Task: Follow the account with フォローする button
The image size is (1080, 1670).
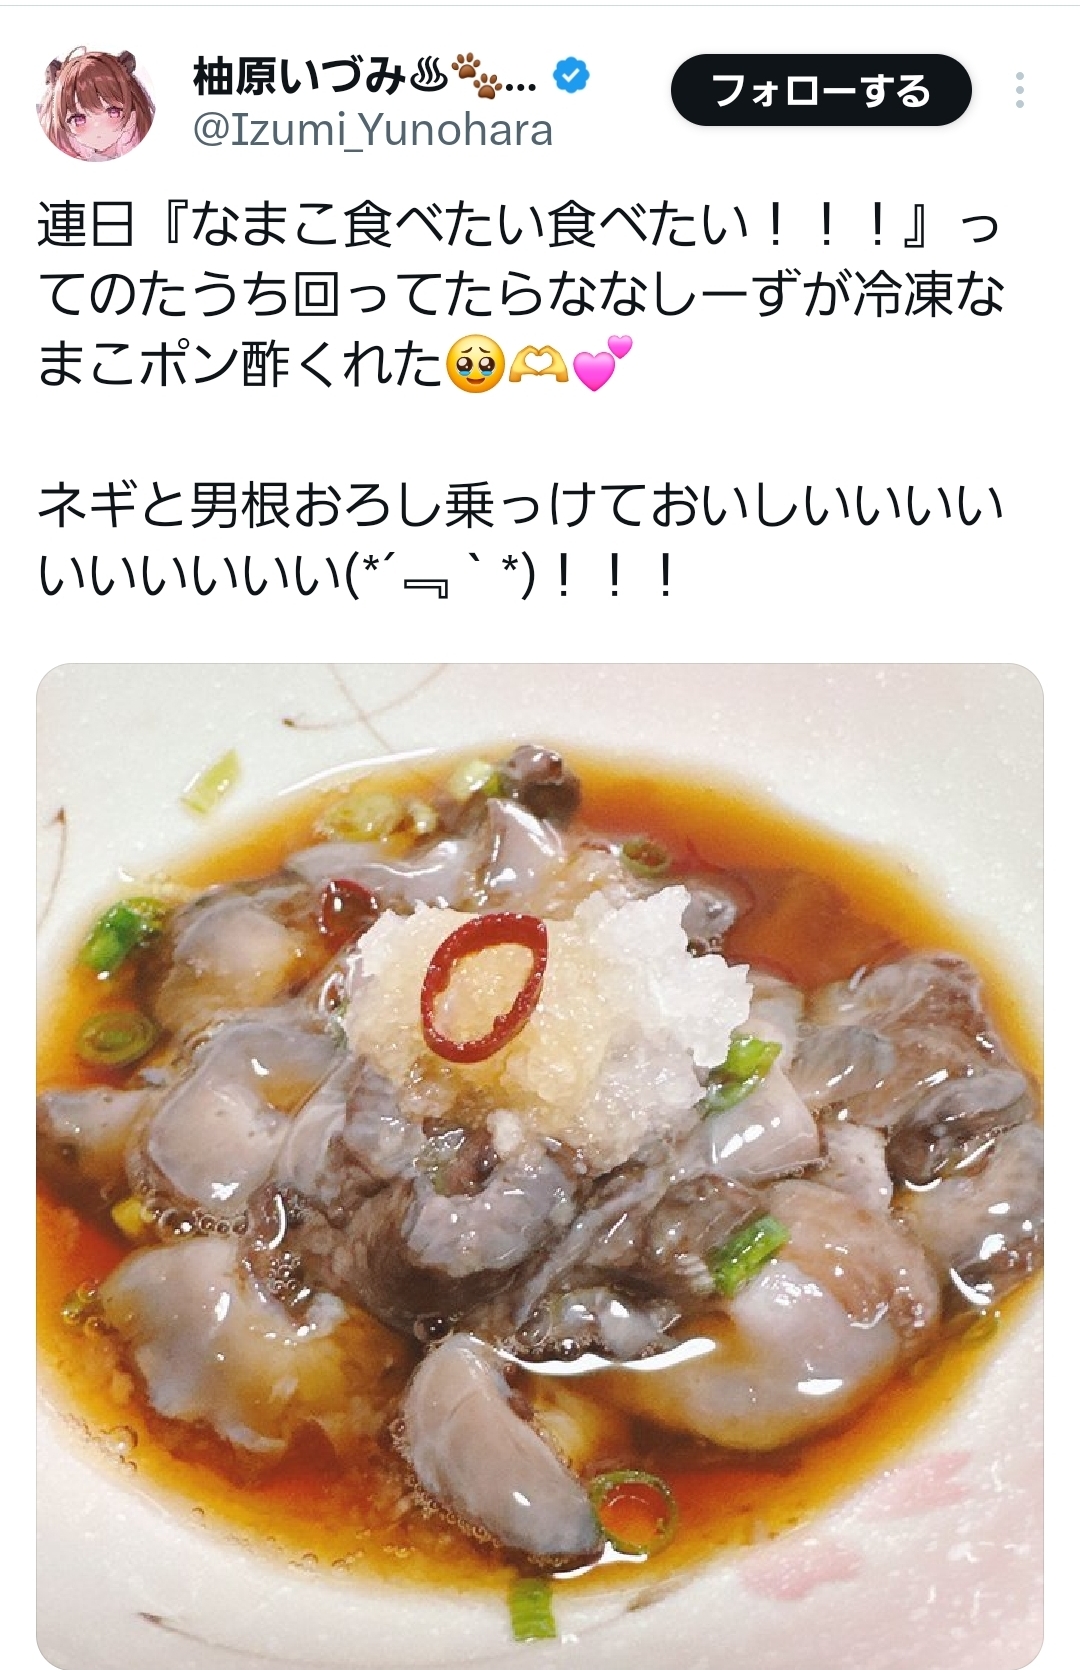Action: pos(821,91)
